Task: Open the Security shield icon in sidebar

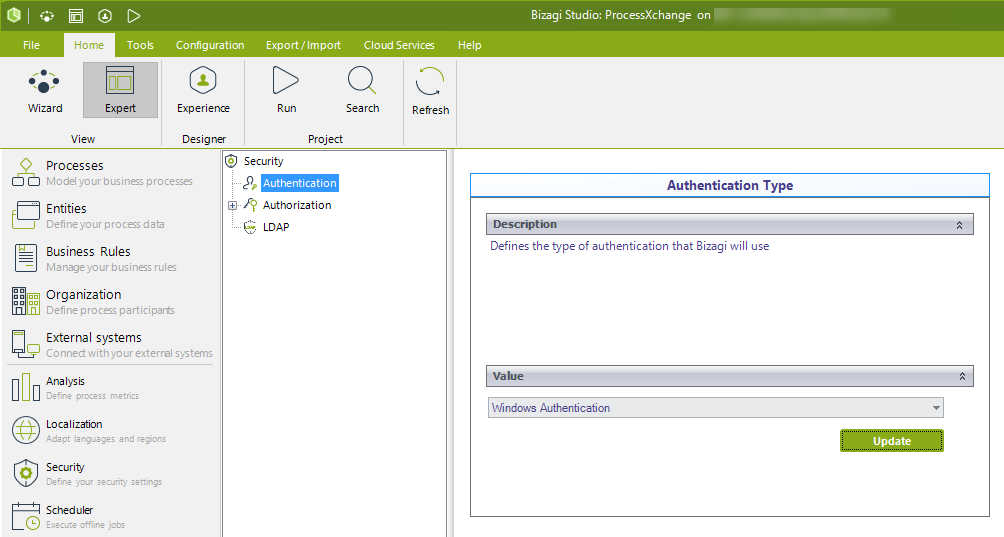Action: [x=26, y=473]
